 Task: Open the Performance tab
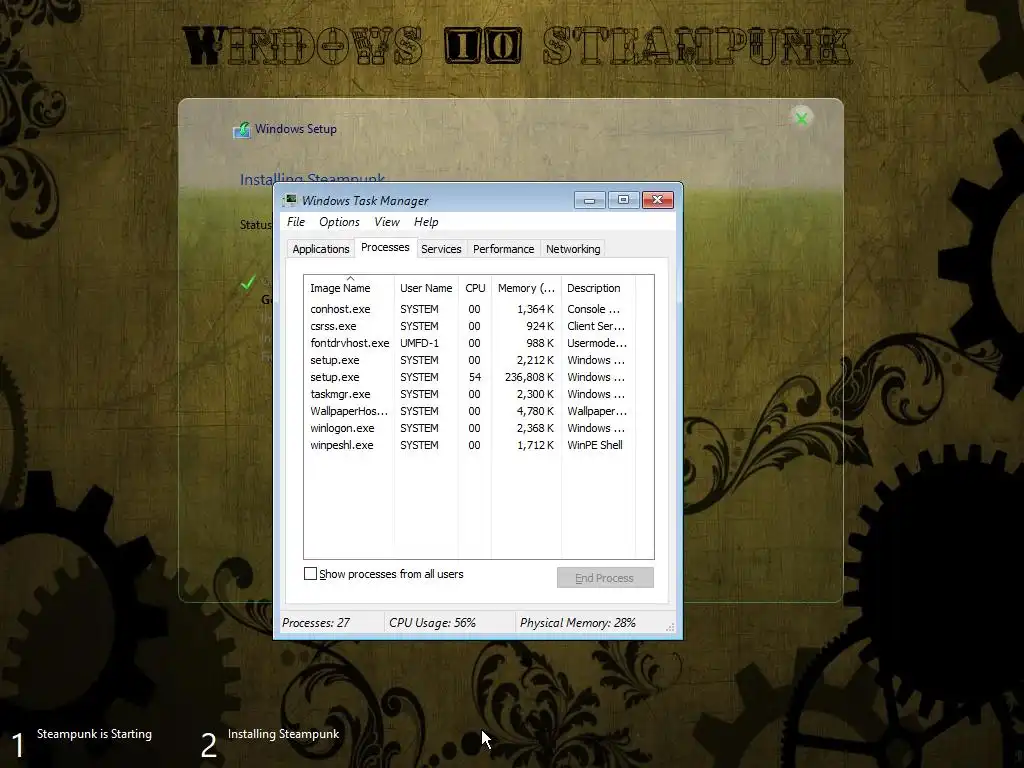pyautogui.click(x=504, y=249)
